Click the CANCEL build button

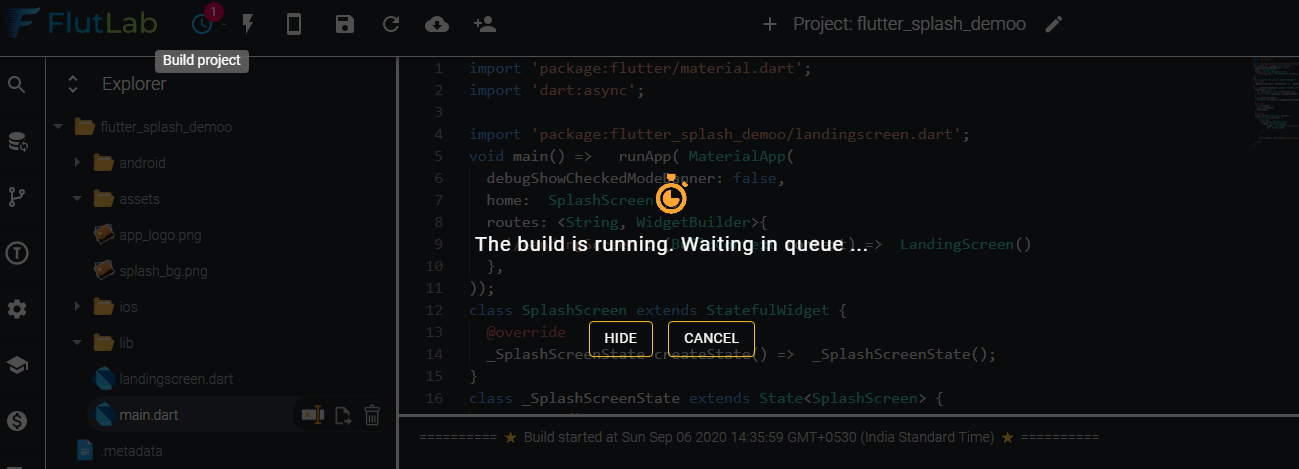(x=711, y=338)
